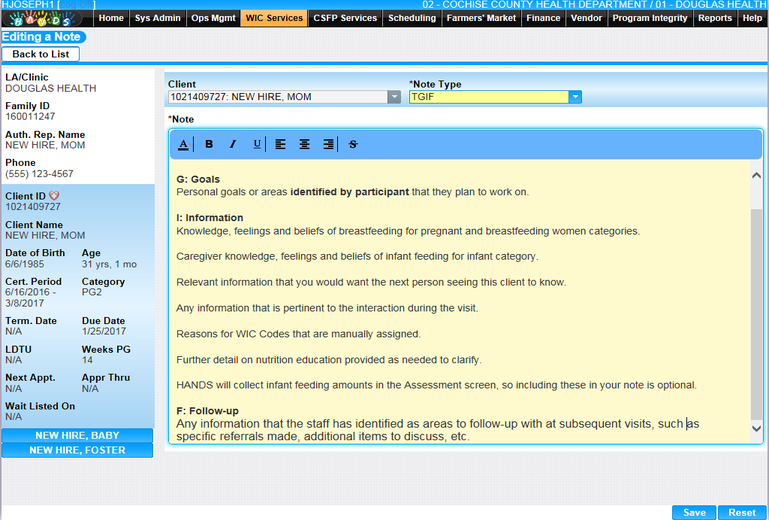Click the Reset button

coord(742,512)
